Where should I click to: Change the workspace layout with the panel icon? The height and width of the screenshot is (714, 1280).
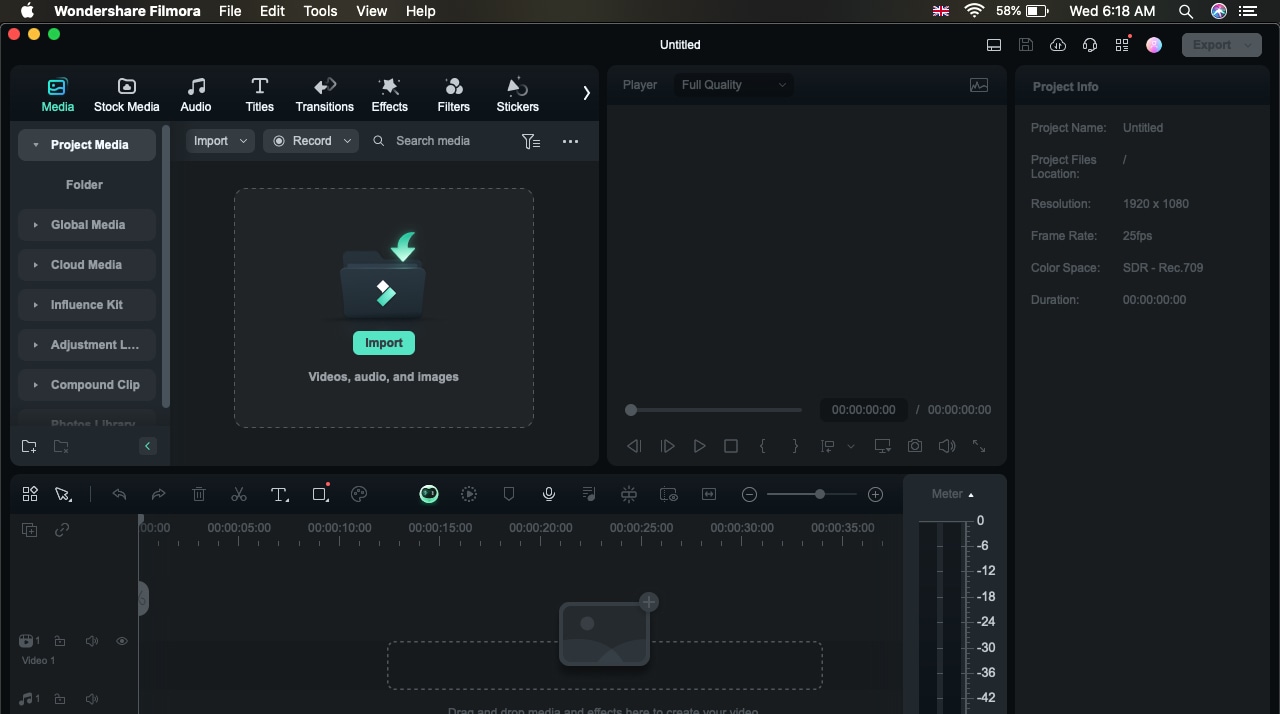(x=994, y=45)
